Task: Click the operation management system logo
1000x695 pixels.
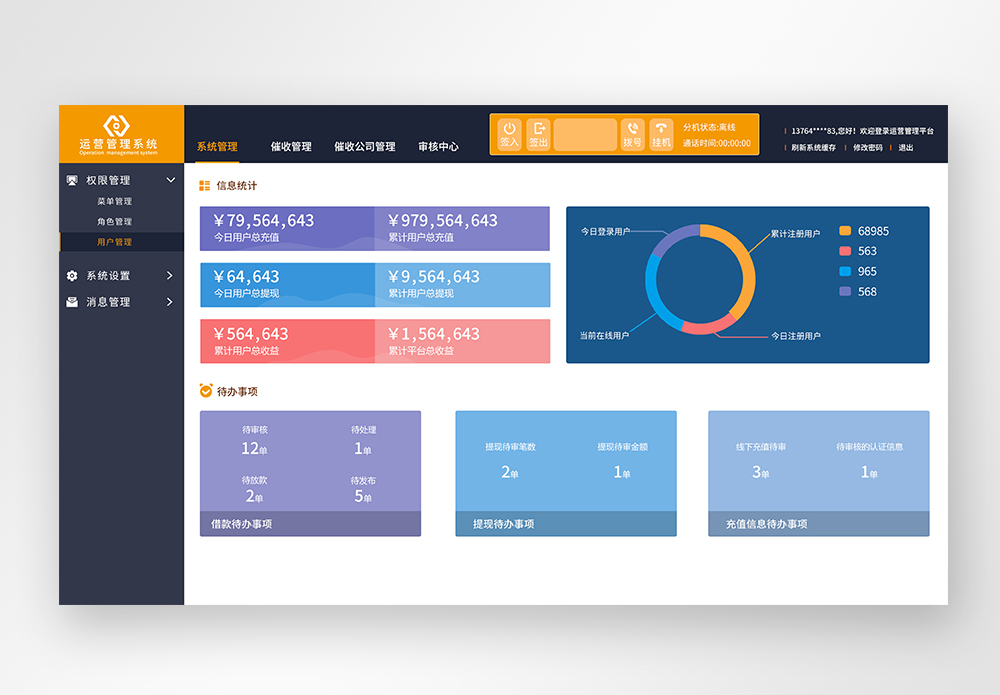Action: pyautogui.click(x=118, y=125)
